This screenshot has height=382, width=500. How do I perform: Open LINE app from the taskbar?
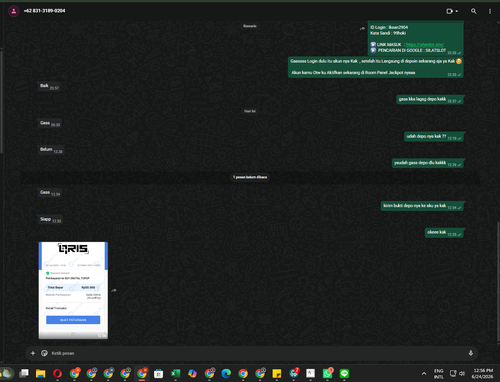[x=344, y=373]
